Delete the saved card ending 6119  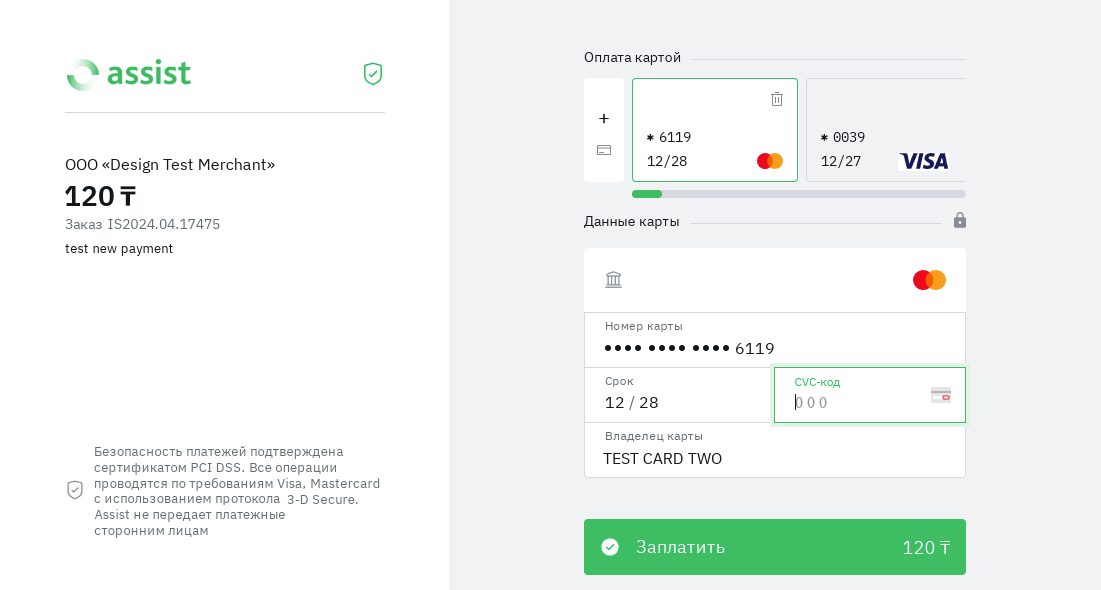click(x=777, y=99)
